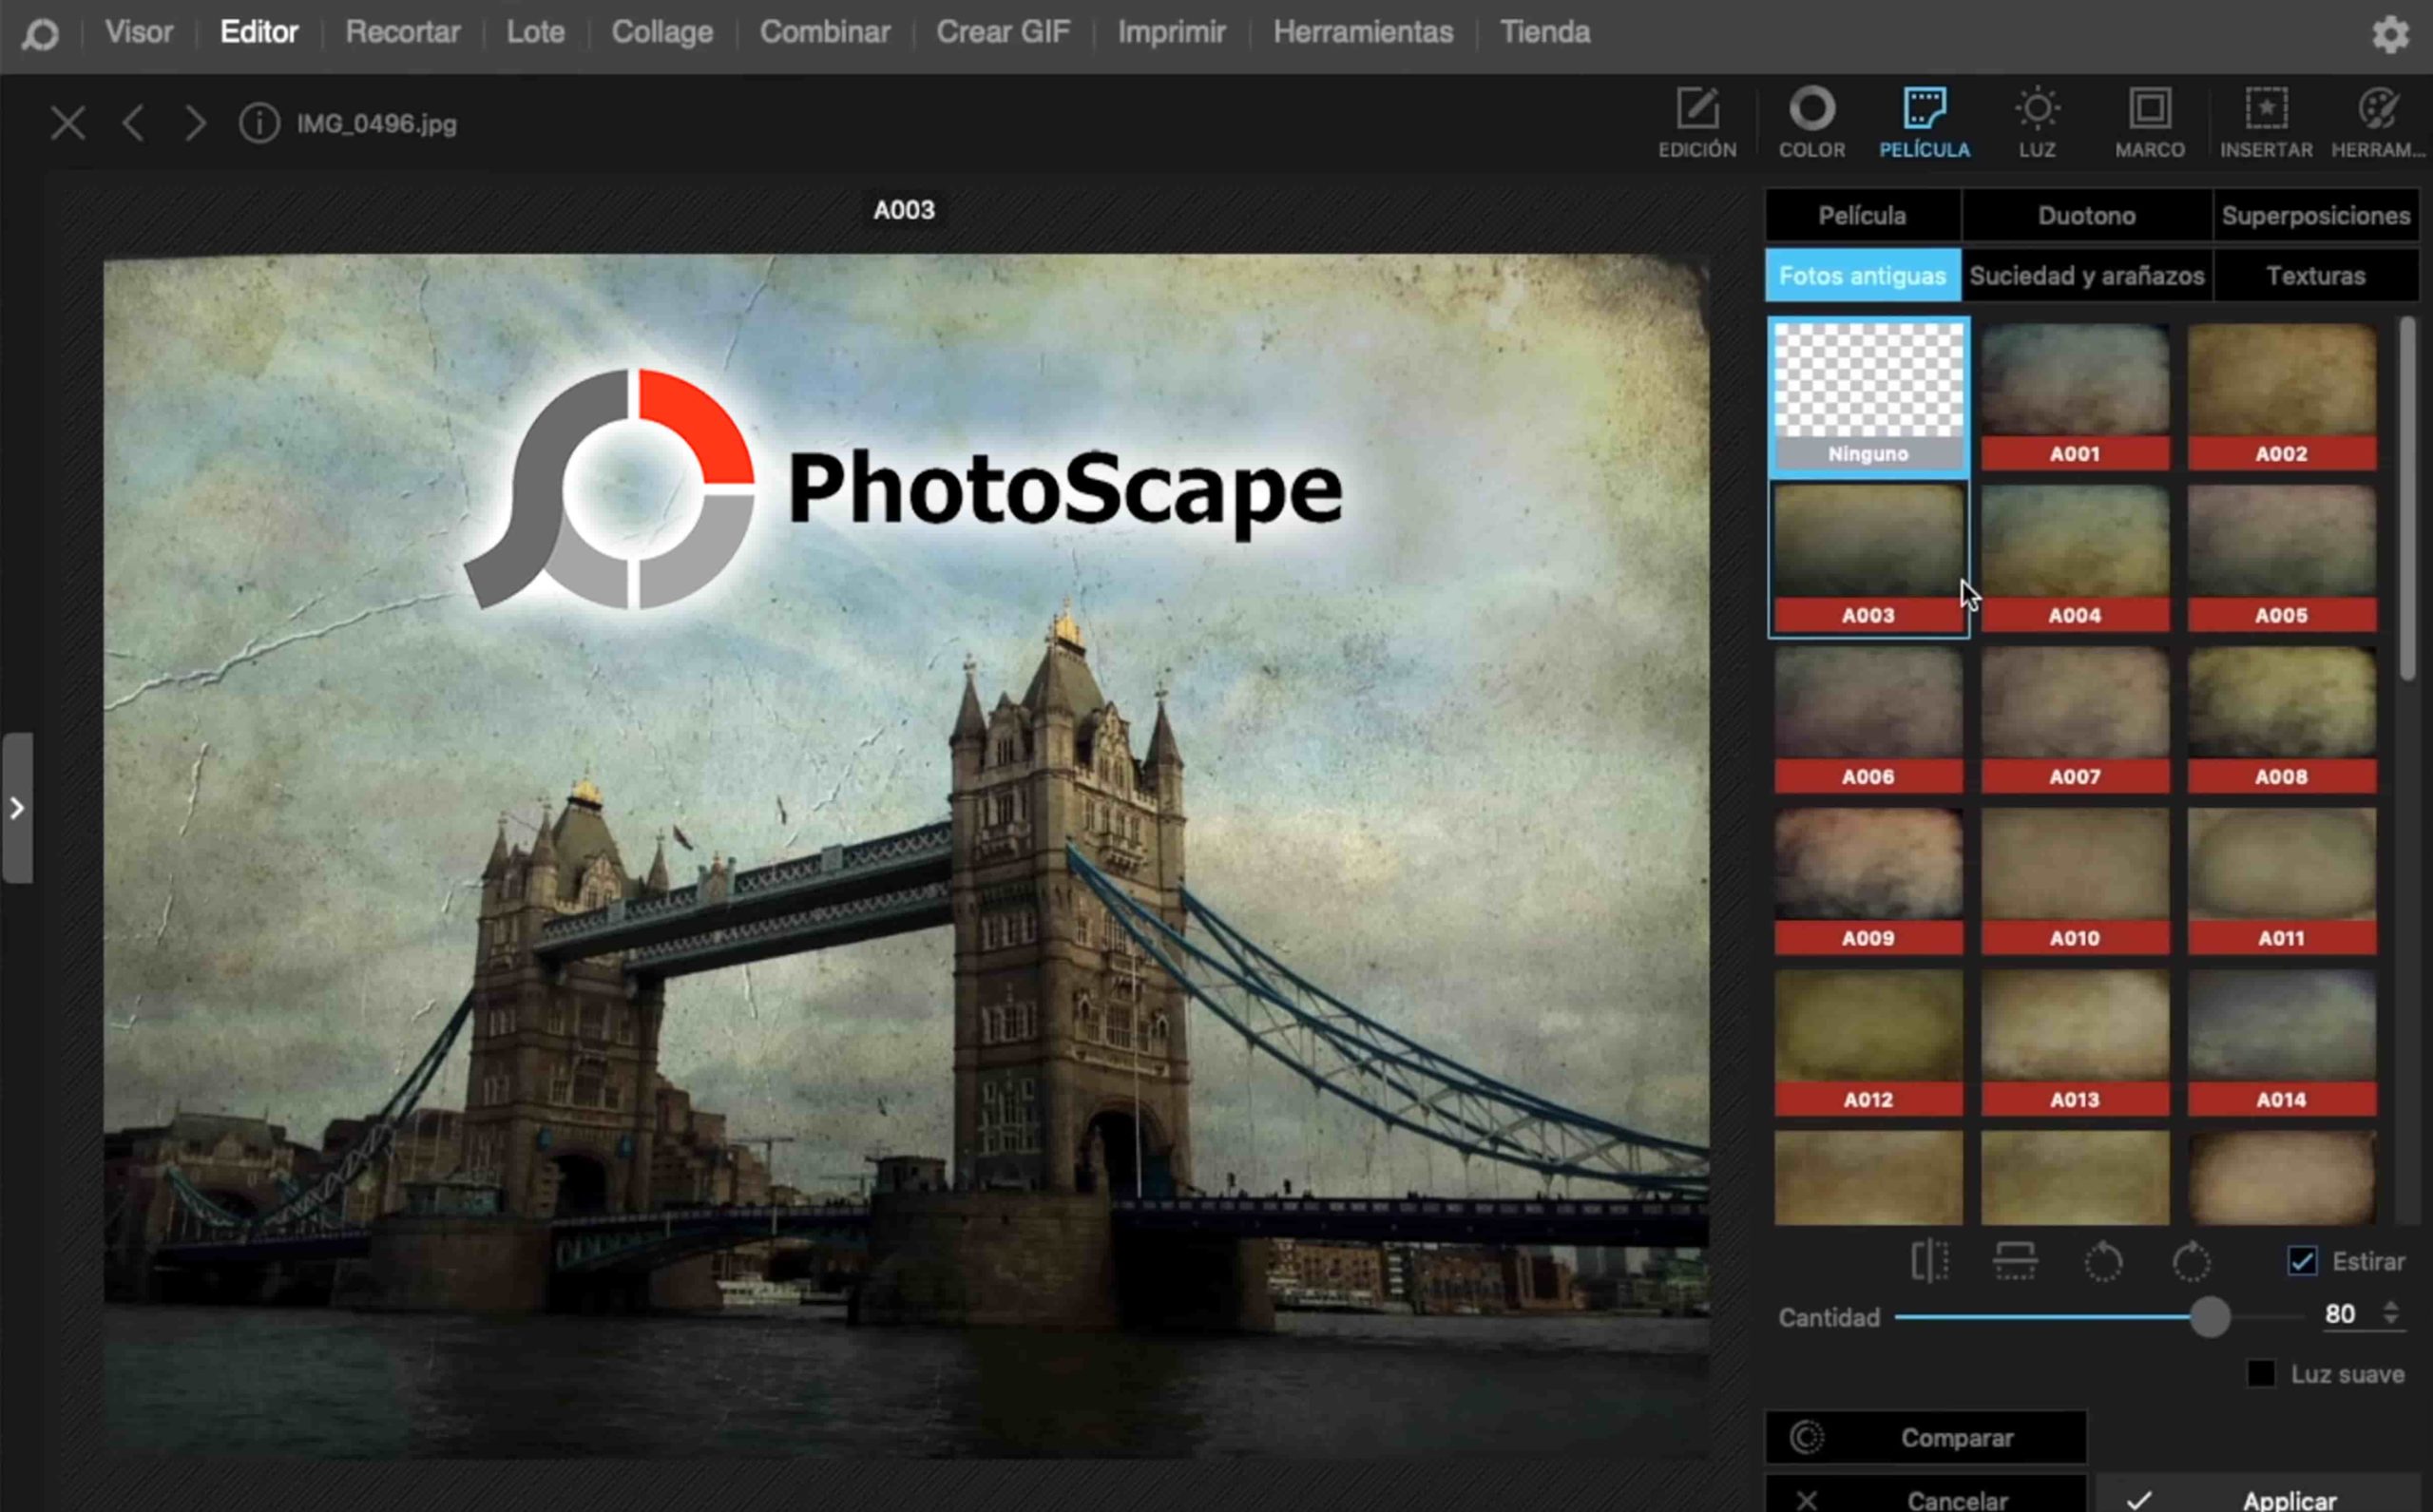The image size is (2433, 1512).
Task: Adjust the Cantidad slider handle
Action: coord(2210,1317)
